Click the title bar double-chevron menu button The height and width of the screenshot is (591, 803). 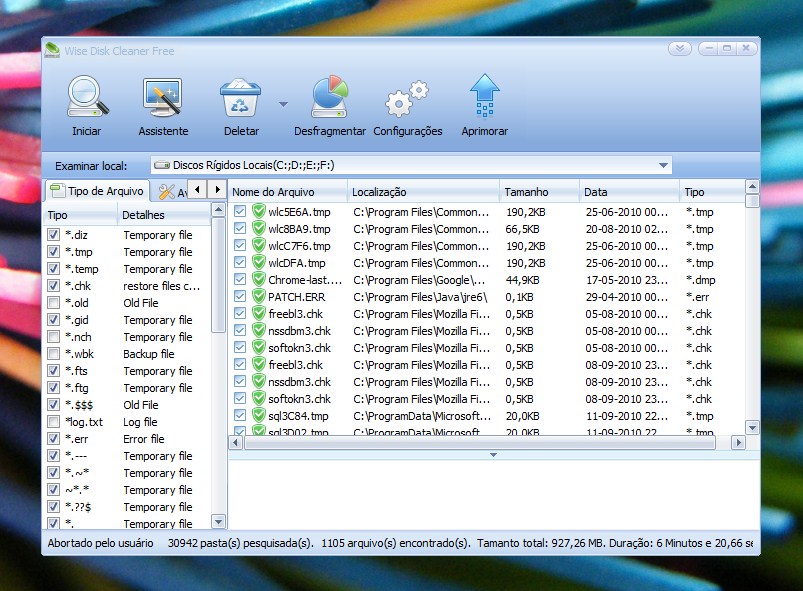[x=680, y=49]
